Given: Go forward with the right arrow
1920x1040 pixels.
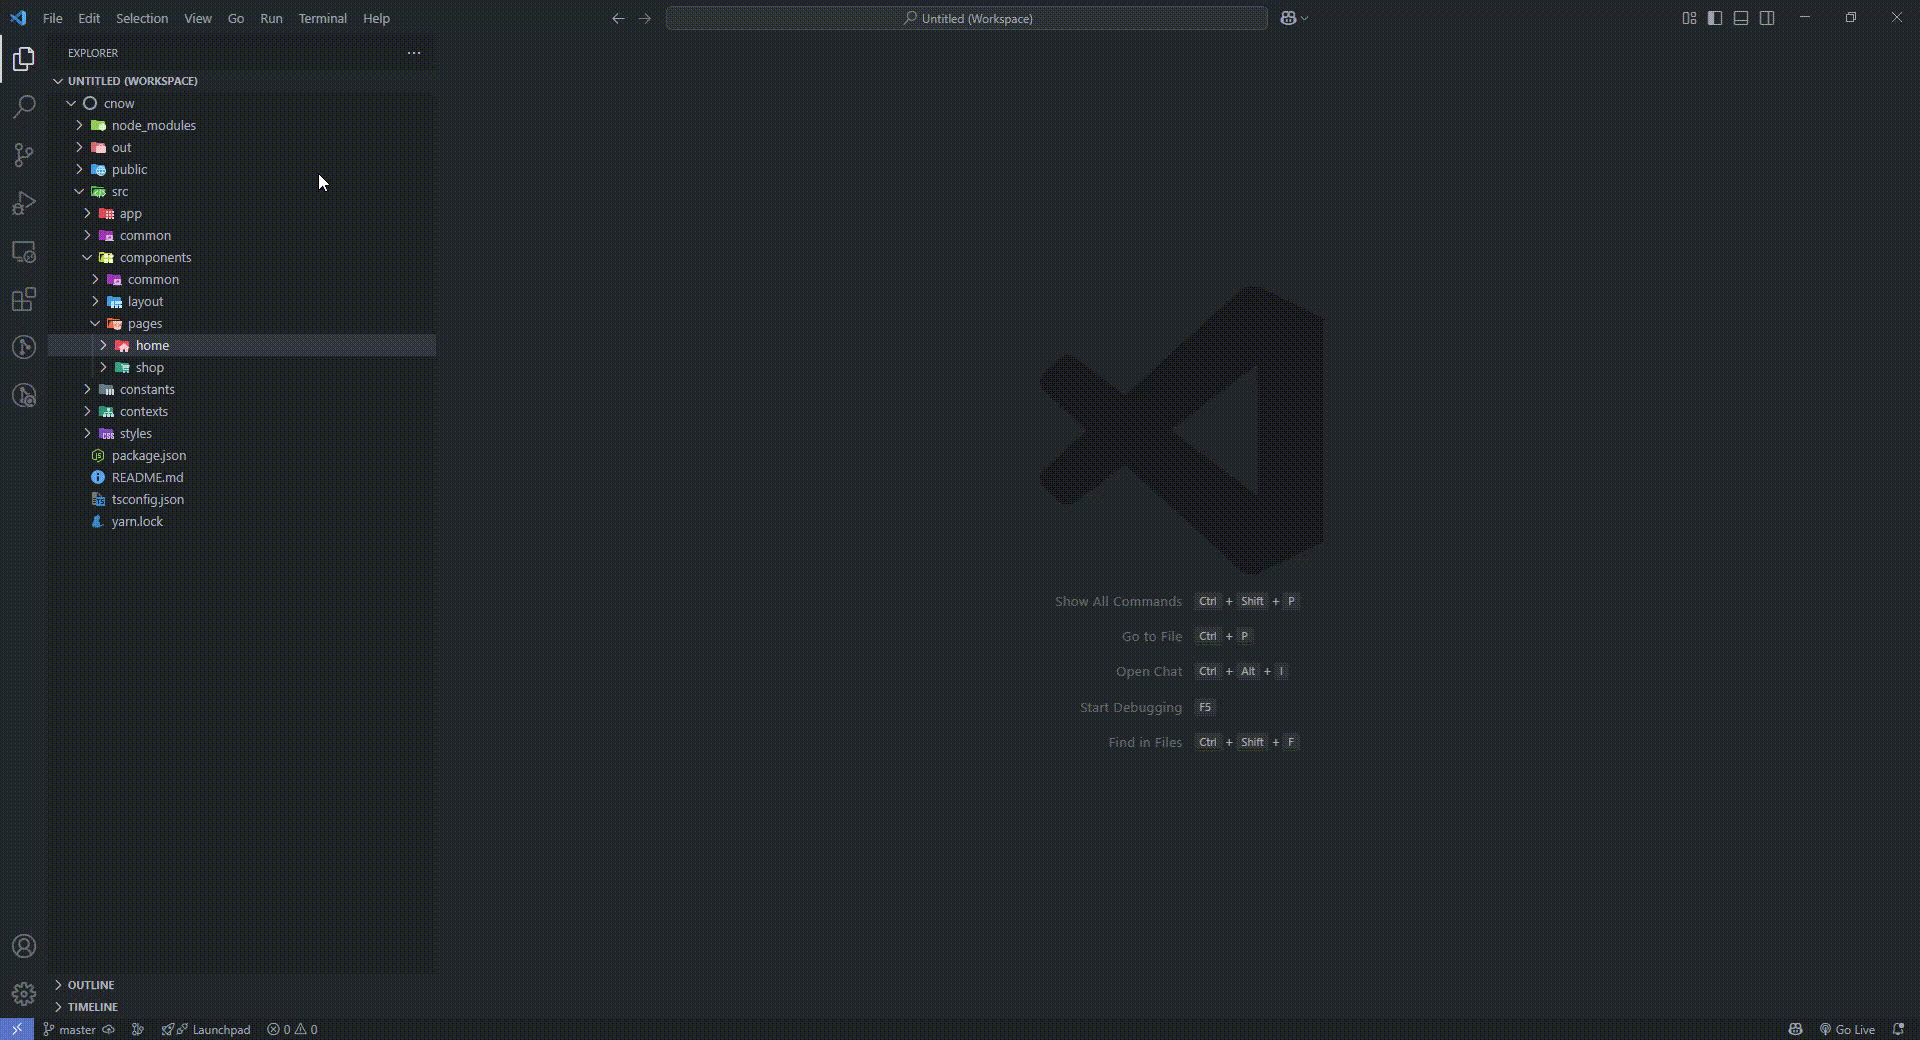Looking at the screenshot, I should point(645,18).
